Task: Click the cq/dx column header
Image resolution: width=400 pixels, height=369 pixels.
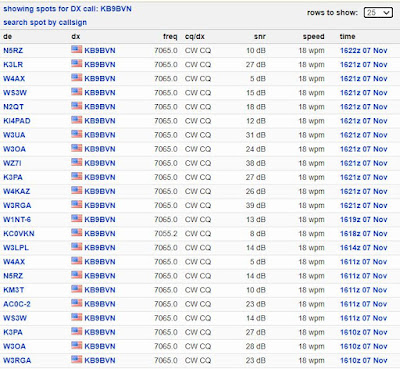Action: [195, 37]
